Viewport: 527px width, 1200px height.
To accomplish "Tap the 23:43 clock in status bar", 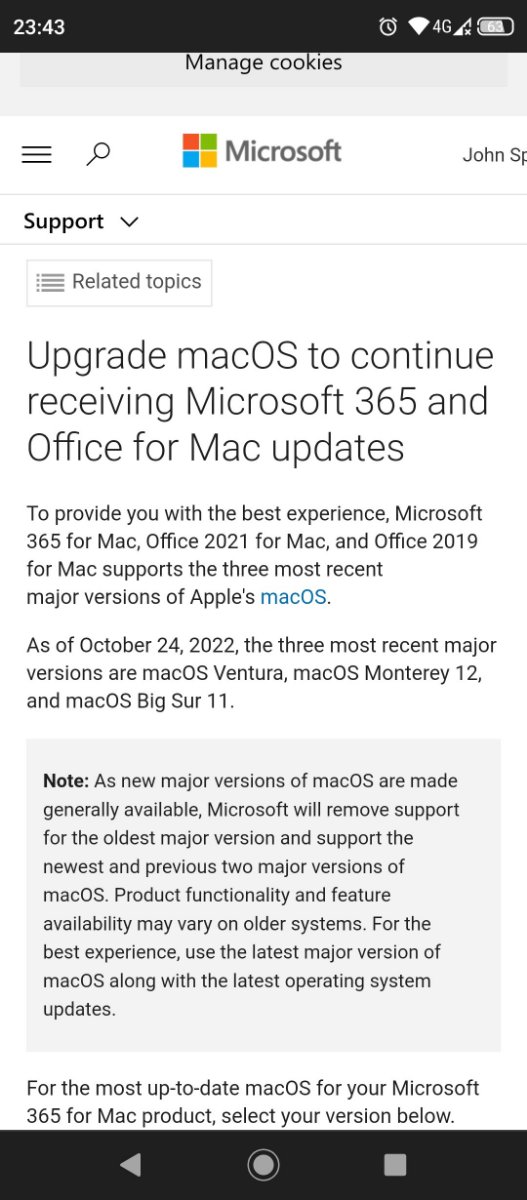I will pos(39,27).
